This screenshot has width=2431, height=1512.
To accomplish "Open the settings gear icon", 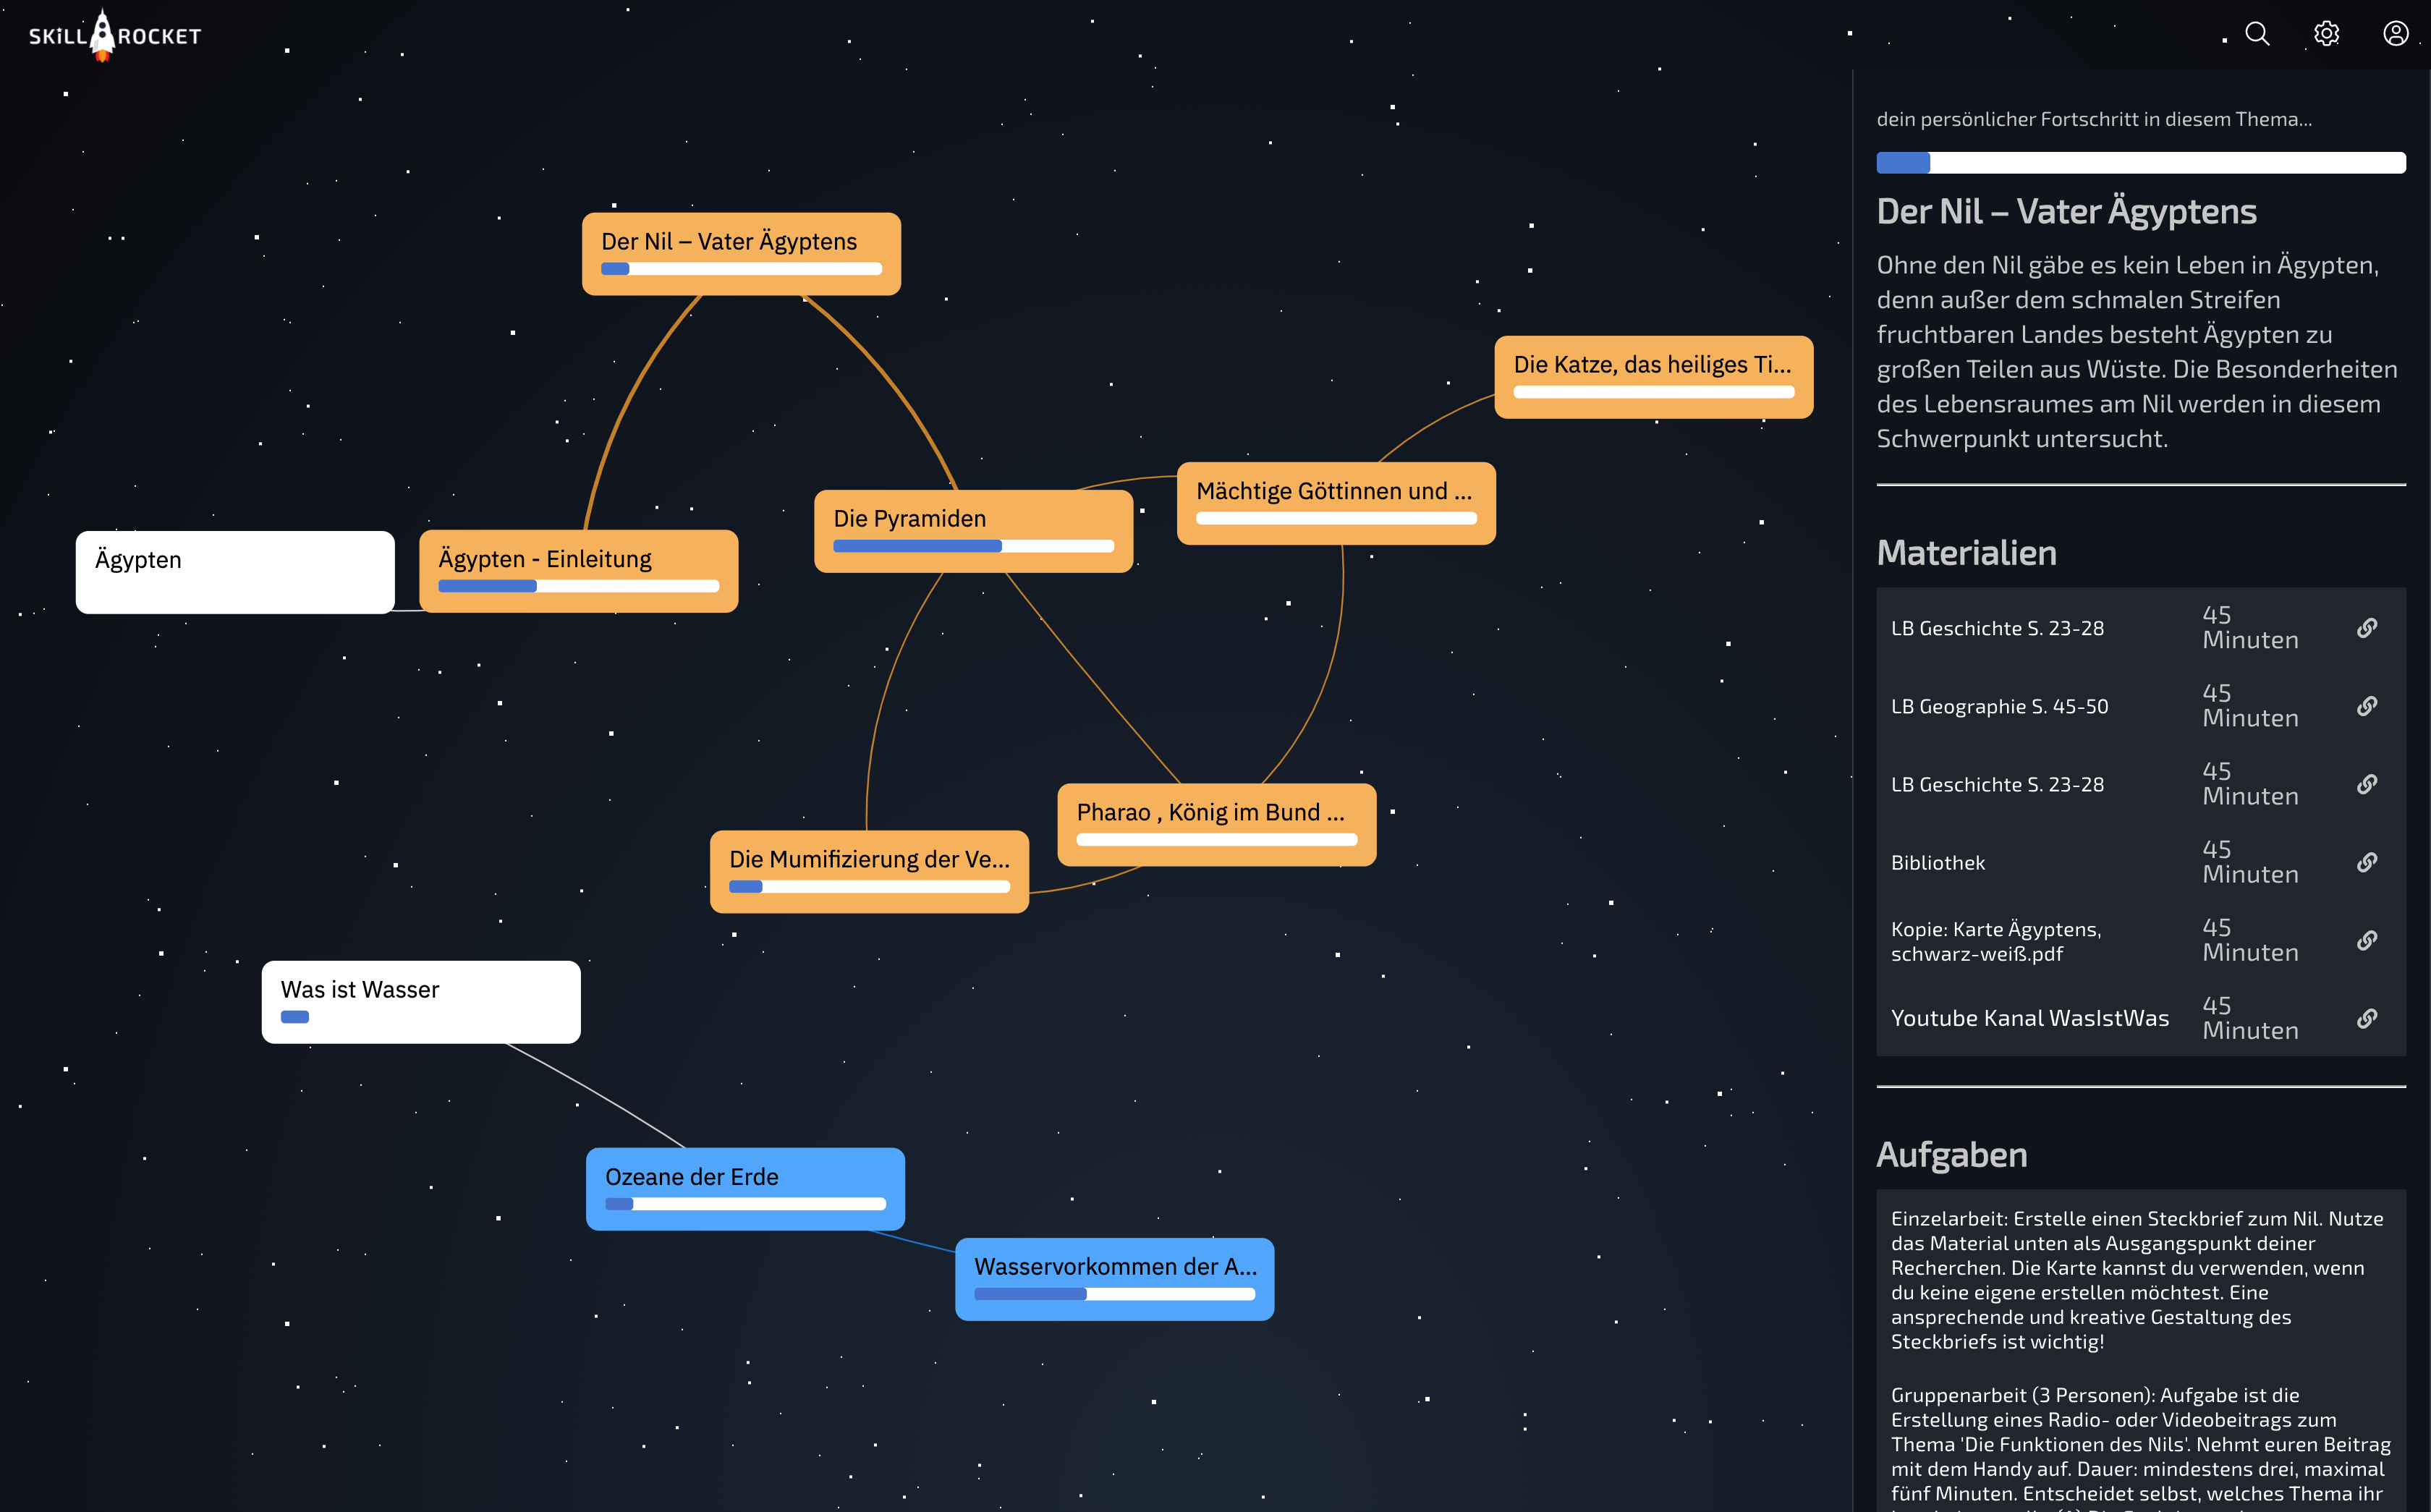I will (x=2326, y=34).
